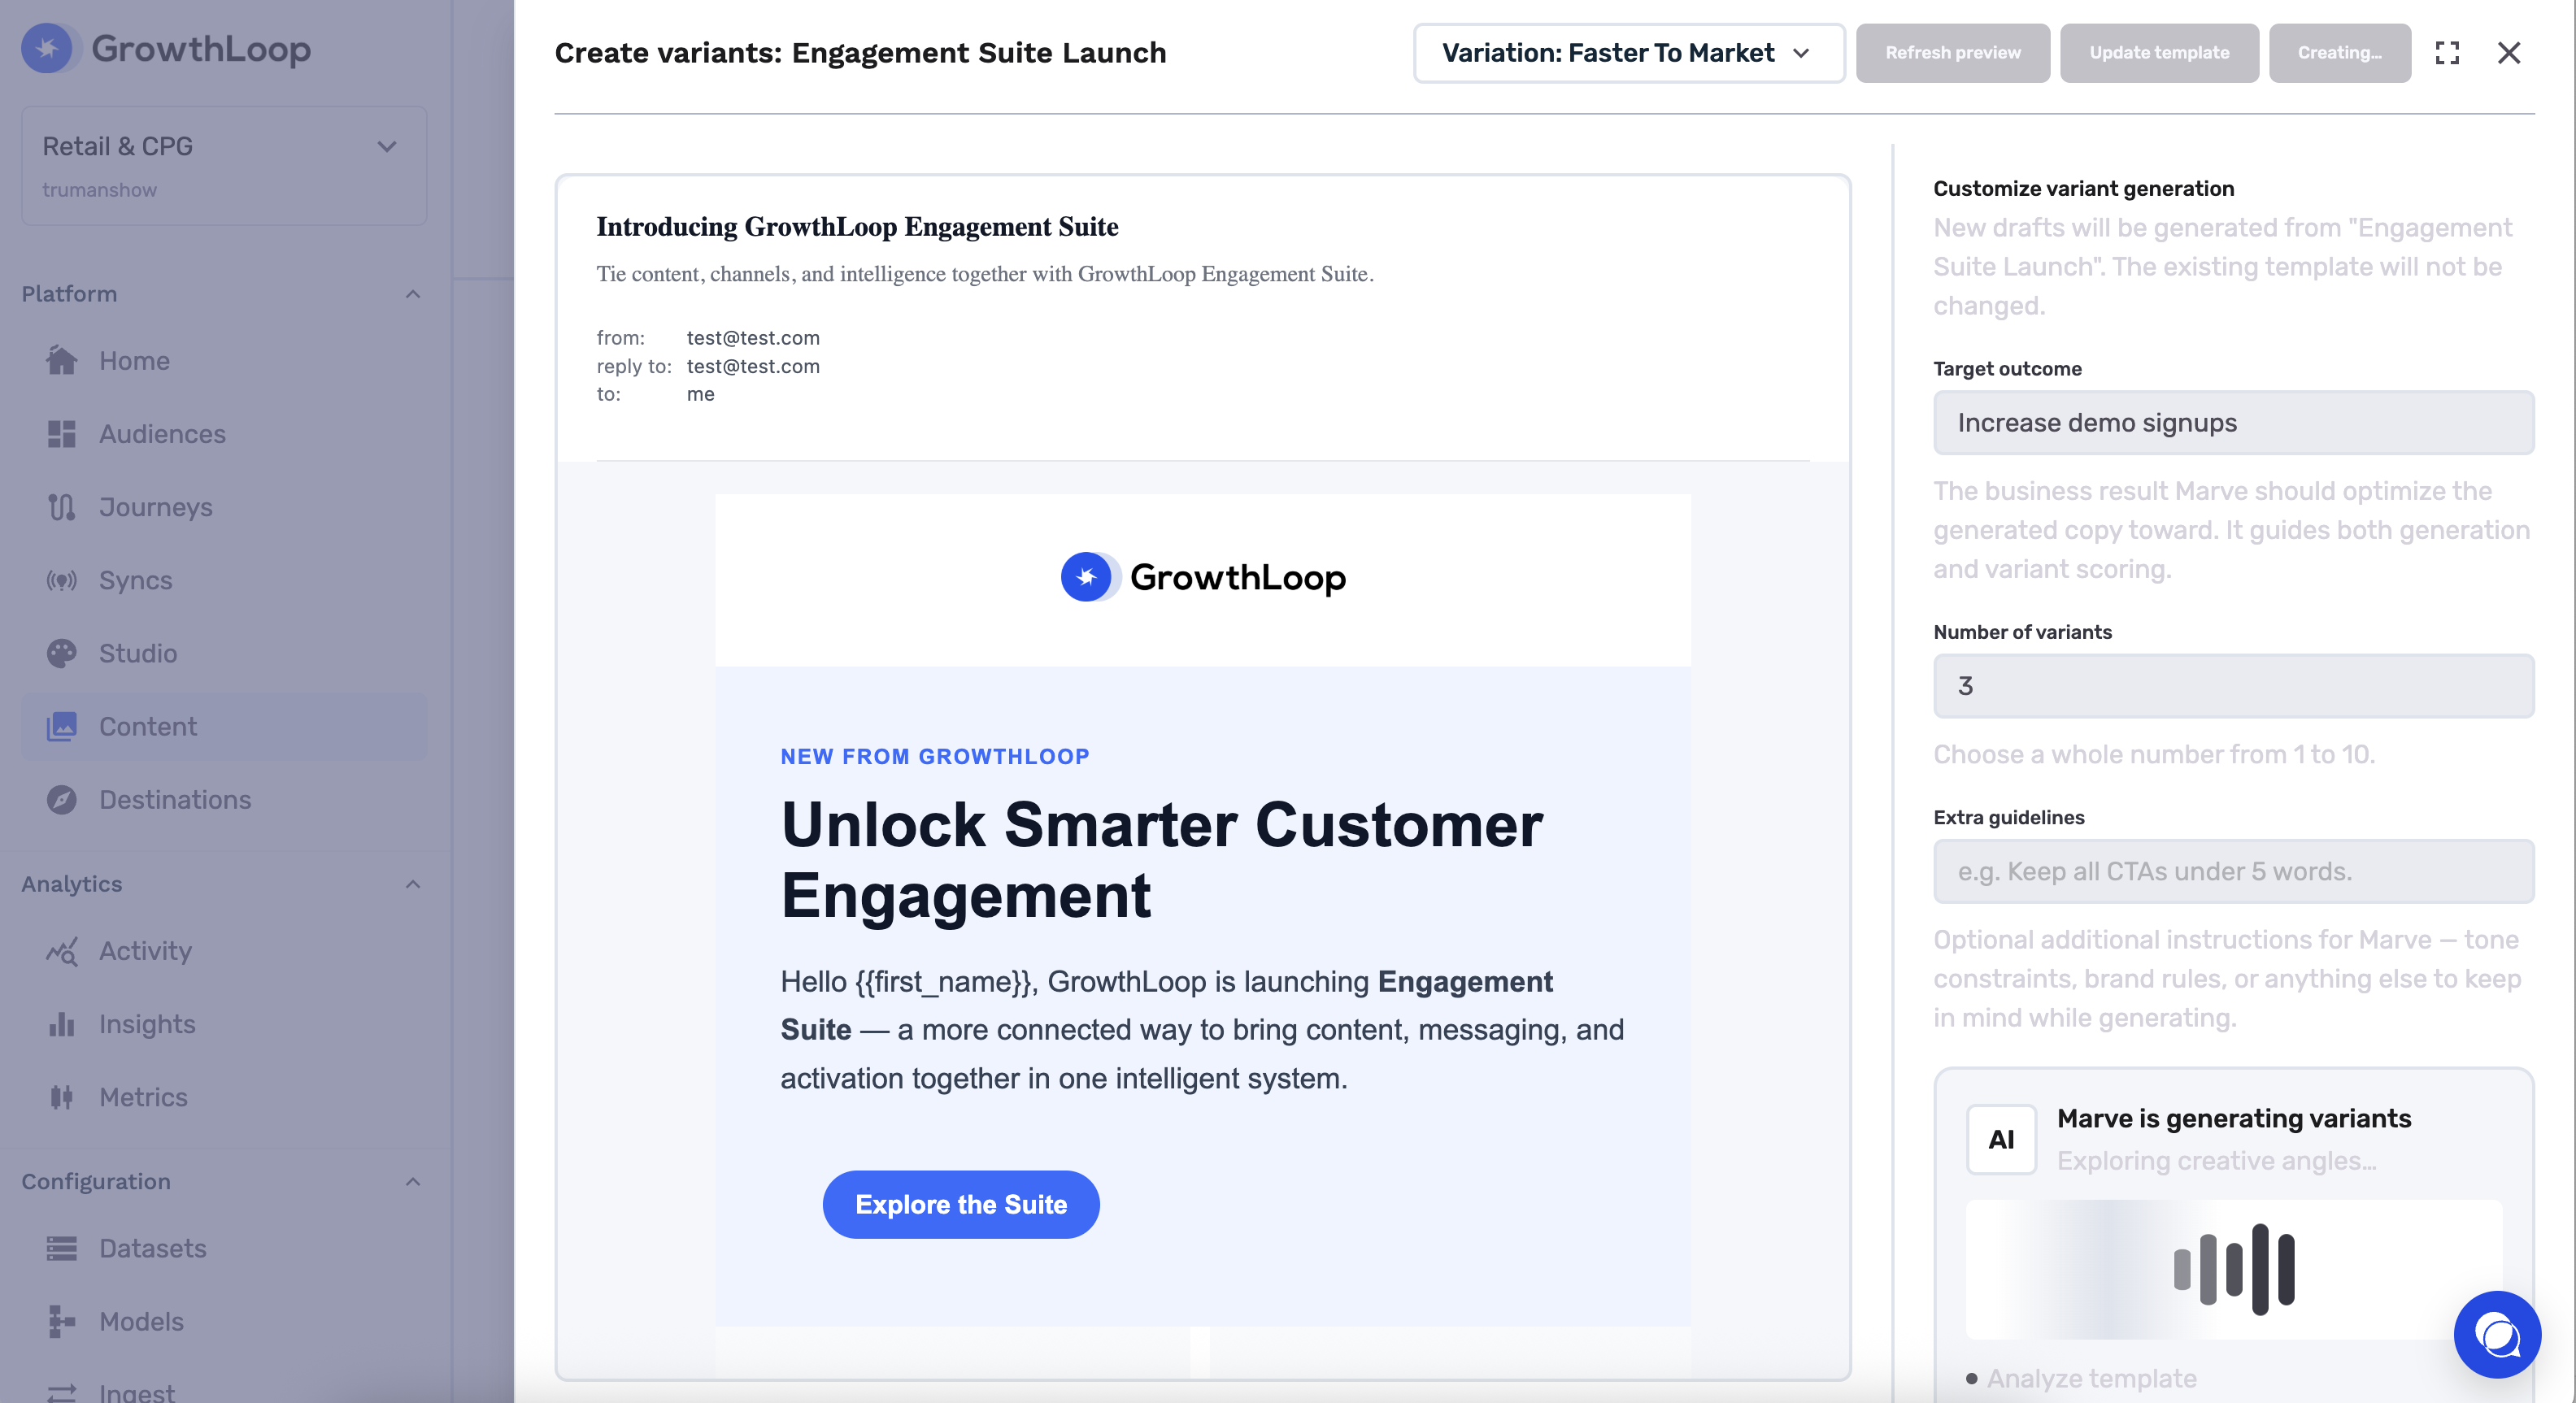This screenshot has width=2576, height=1403.
Task: Open Models under Configuration
Action: pos(224,1321)
